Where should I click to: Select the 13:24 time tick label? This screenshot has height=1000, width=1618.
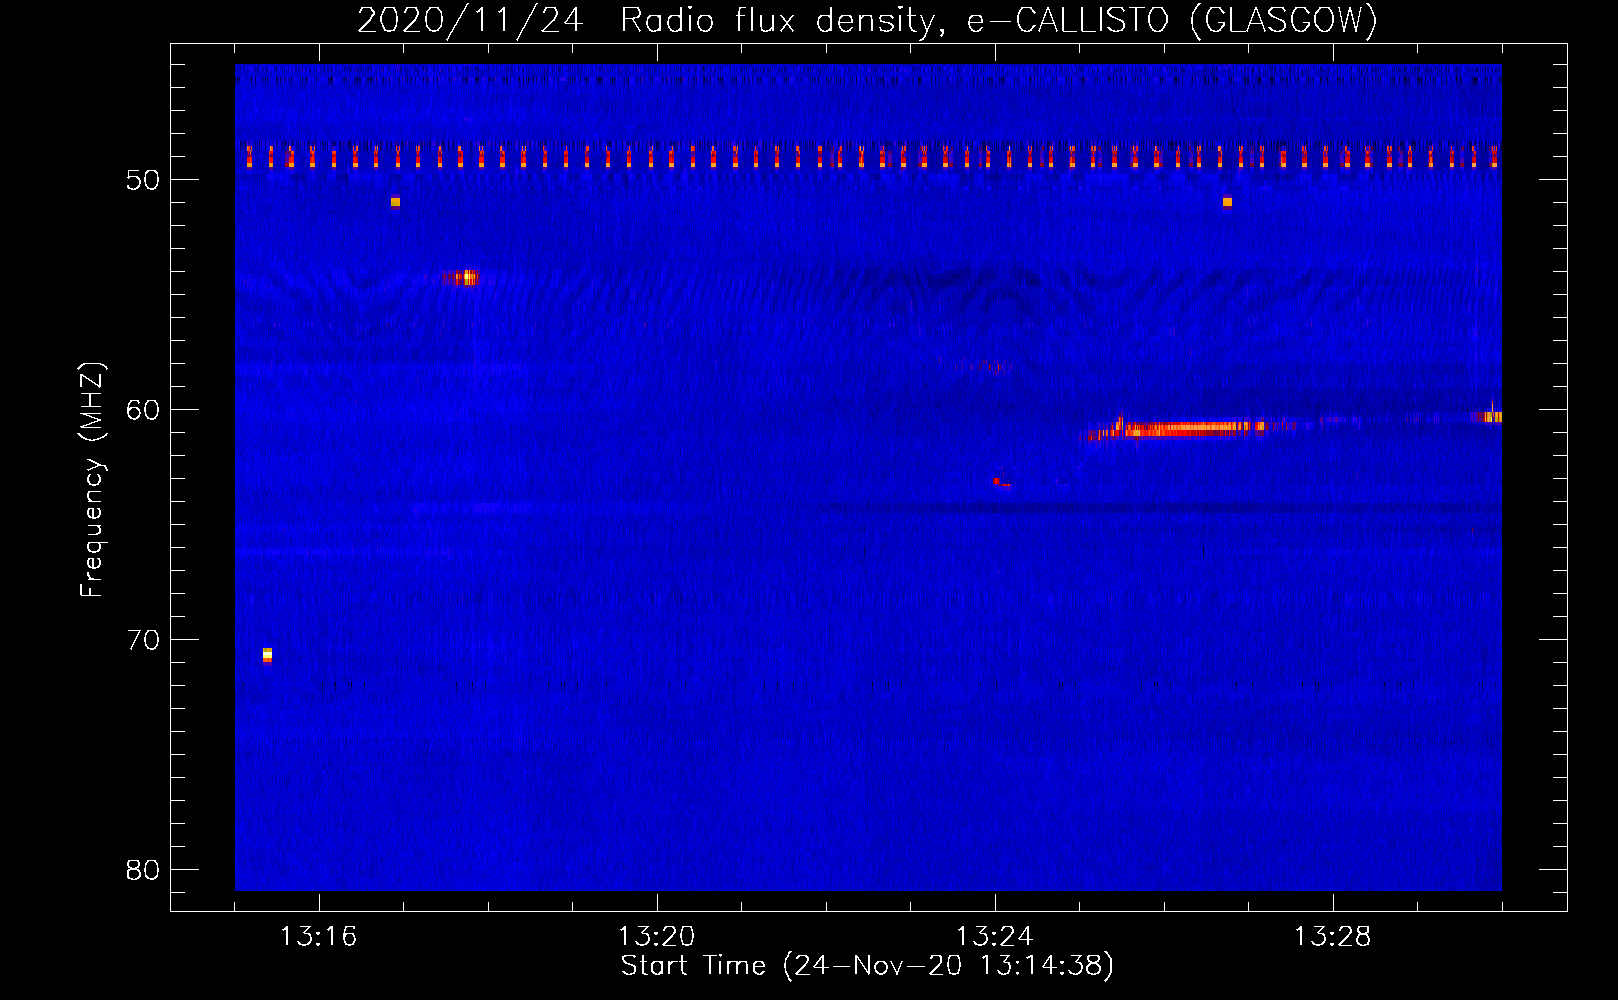[x=994, y=937]
